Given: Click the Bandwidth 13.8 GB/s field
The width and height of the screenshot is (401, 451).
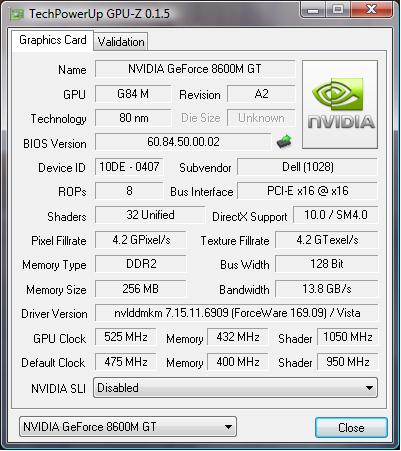Looking at the screenshot, I should 327,289.
